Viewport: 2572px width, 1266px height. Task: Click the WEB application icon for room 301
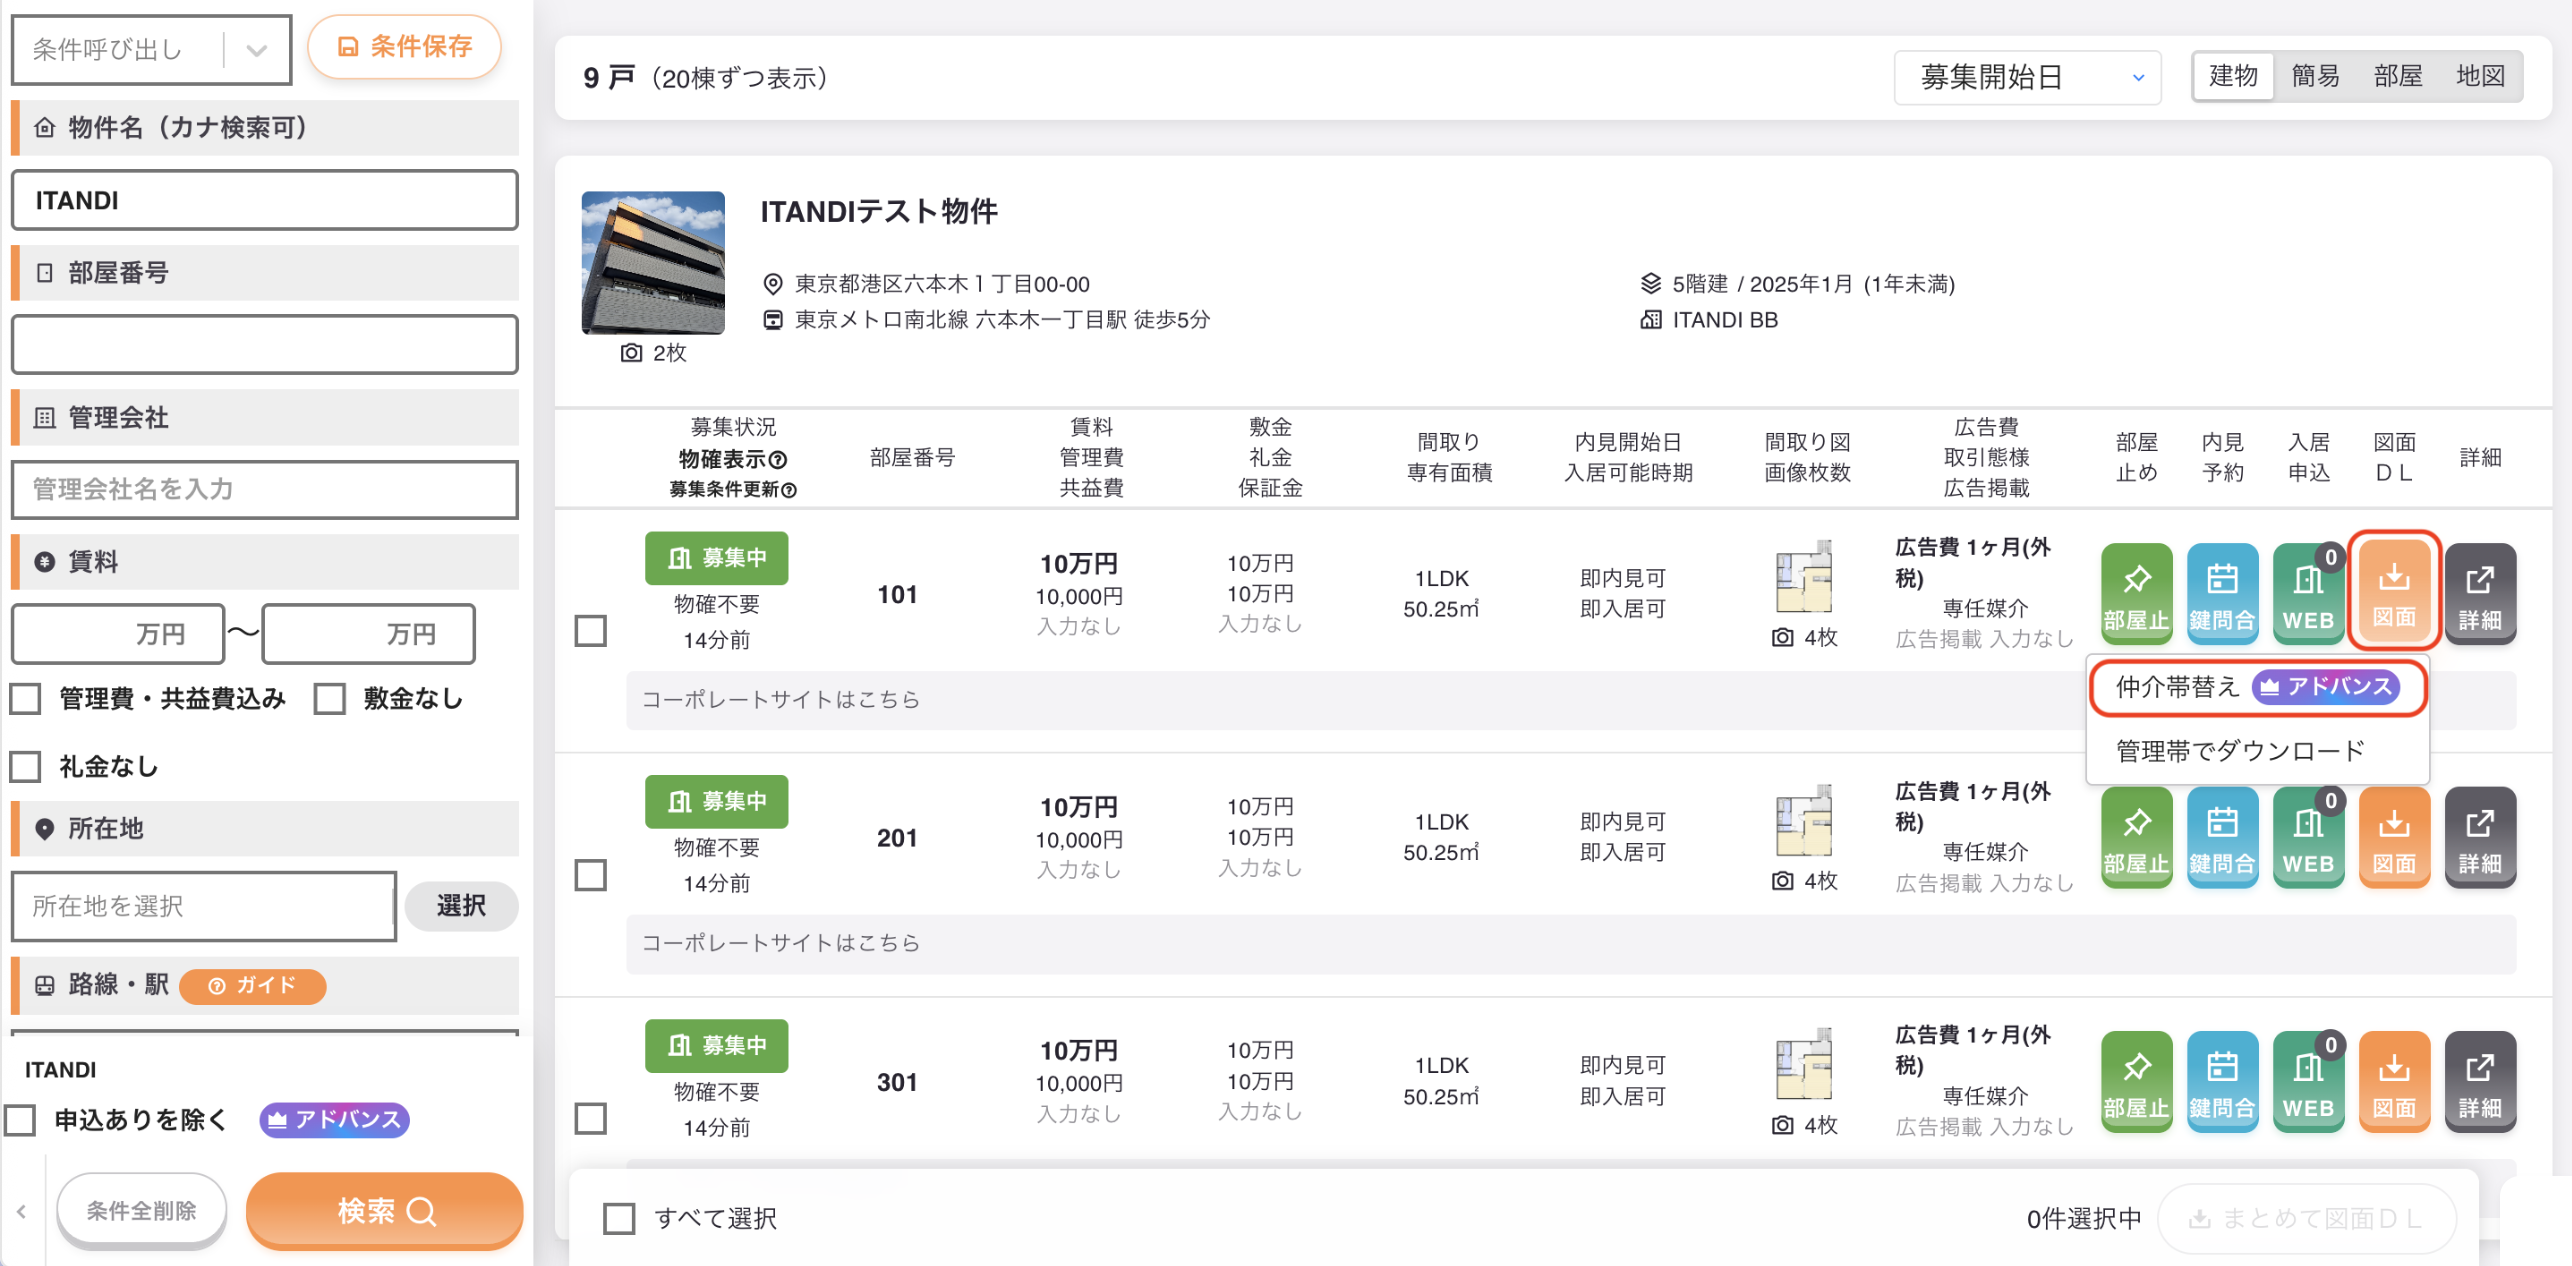pyautogui.click(x=2308, y=1081)
